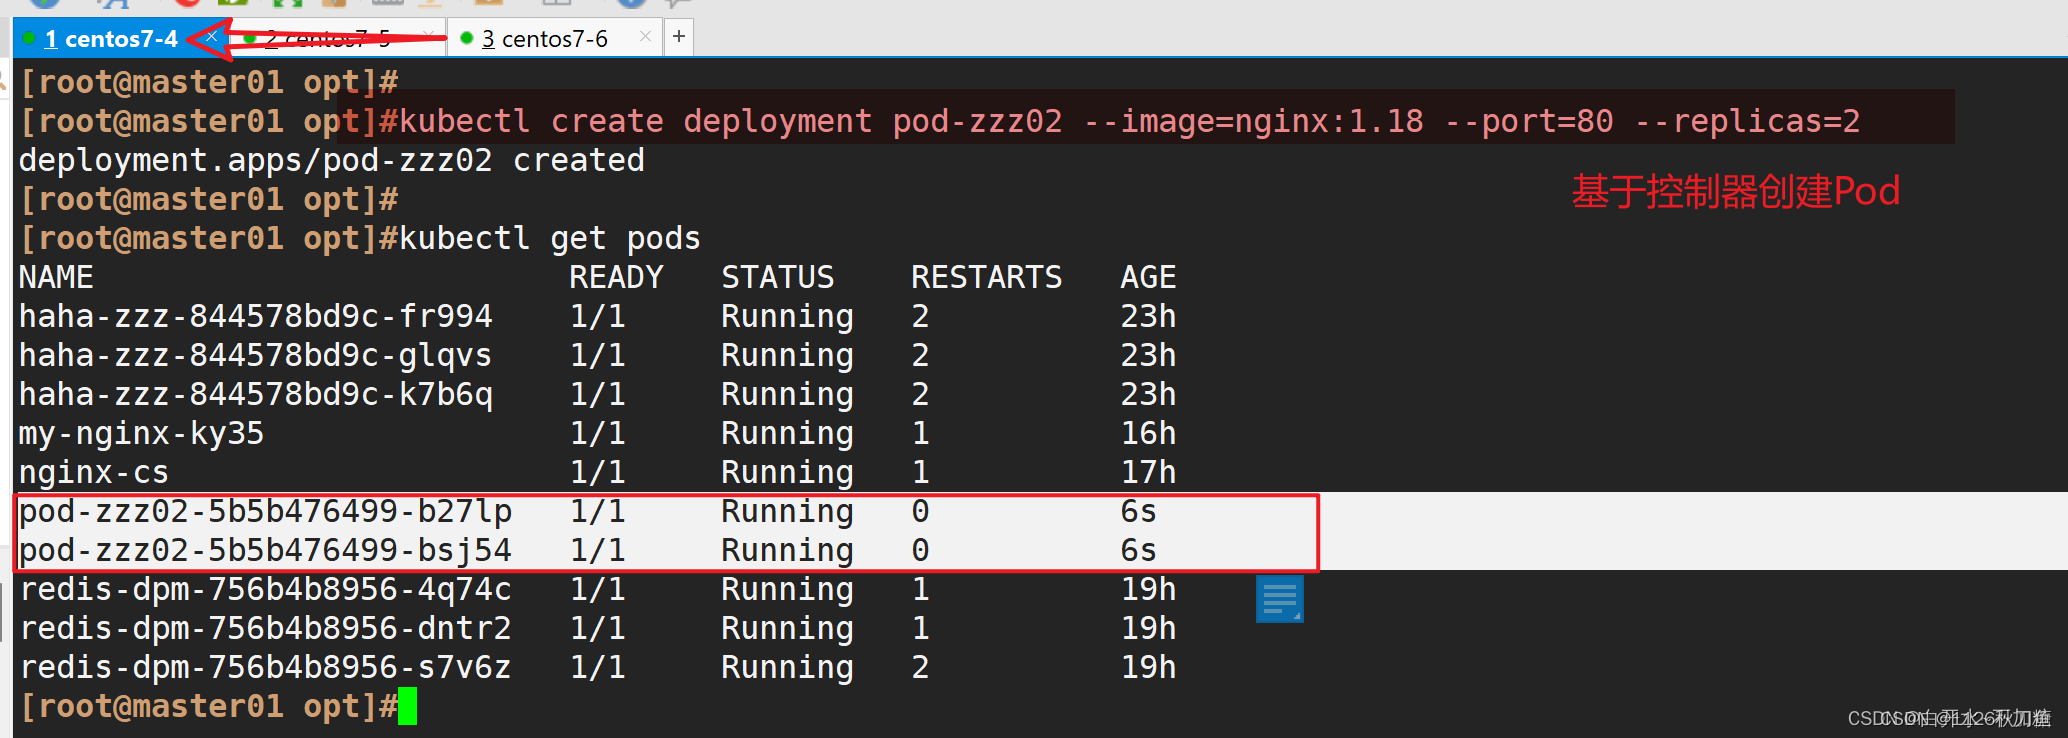The height and width of the screenshot is (738, 2068).
Task: Click the redis-dpm-756b4b8956-s7v6z pod entry
Action: (x=266, y=667)
